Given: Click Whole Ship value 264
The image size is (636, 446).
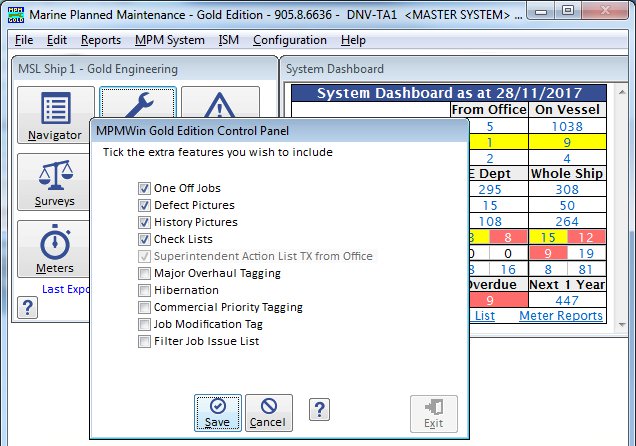Looking at the screenshot, I should pos(567,221).
